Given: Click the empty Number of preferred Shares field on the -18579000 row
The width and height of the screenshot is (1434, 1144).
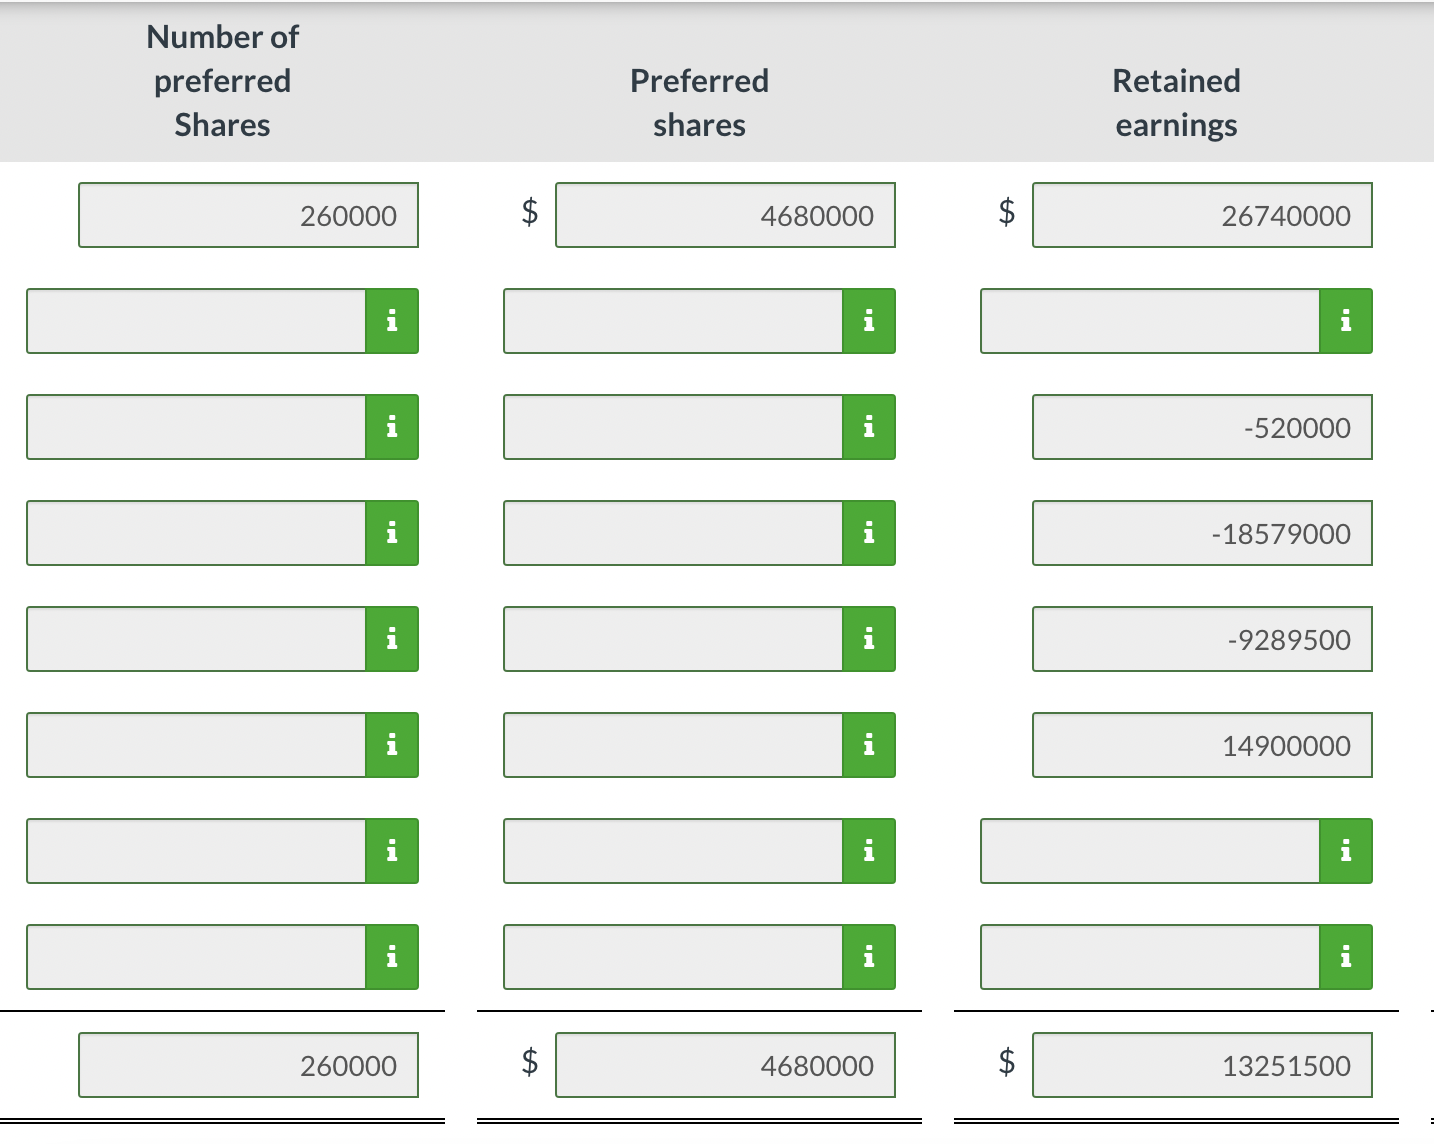Looking at the screenshot, I should coord(196,533).
